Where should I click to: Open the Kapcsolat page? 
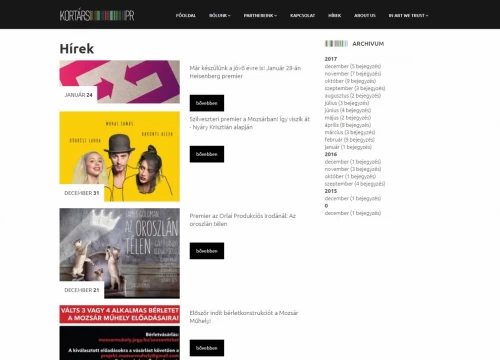coord(302,15)
